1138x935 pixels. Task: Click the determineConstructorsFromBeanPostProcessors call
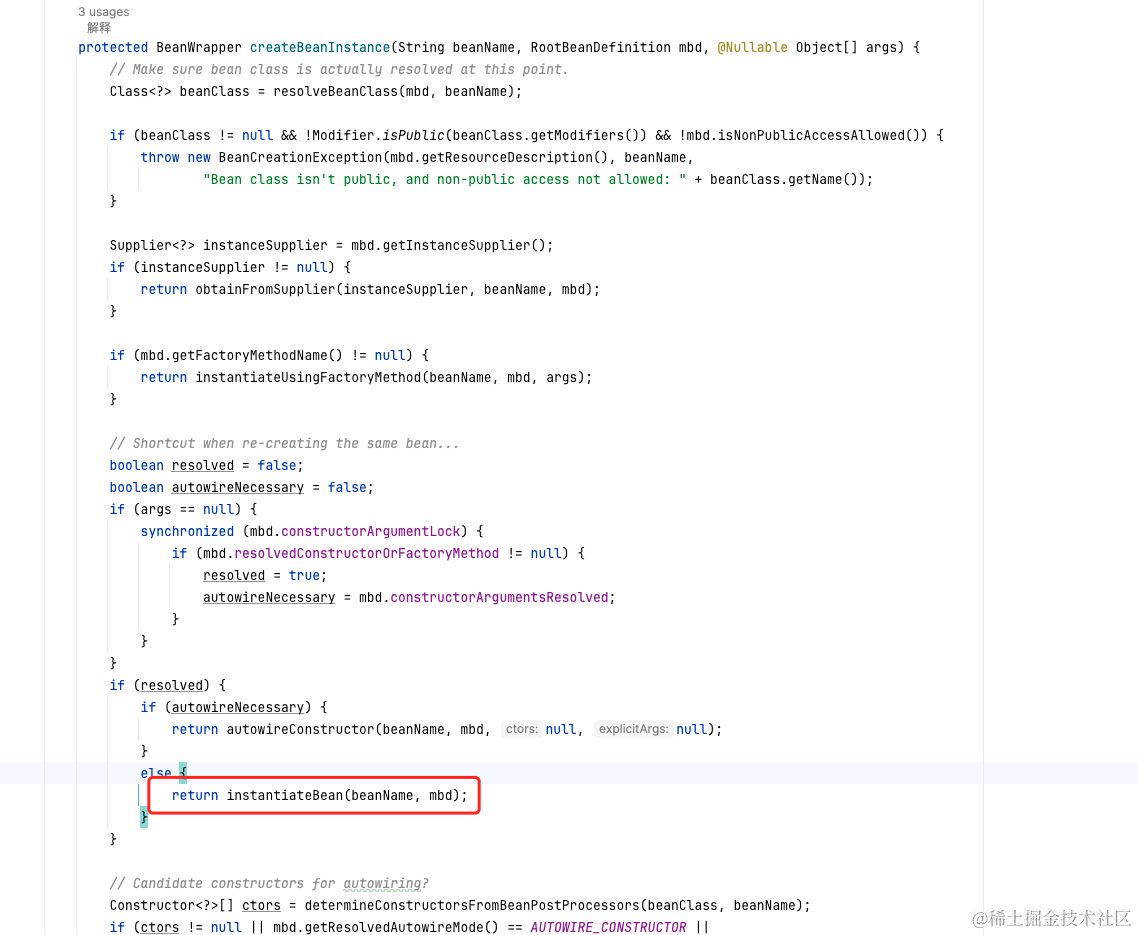pyautogui.click(x=472, y=905)
